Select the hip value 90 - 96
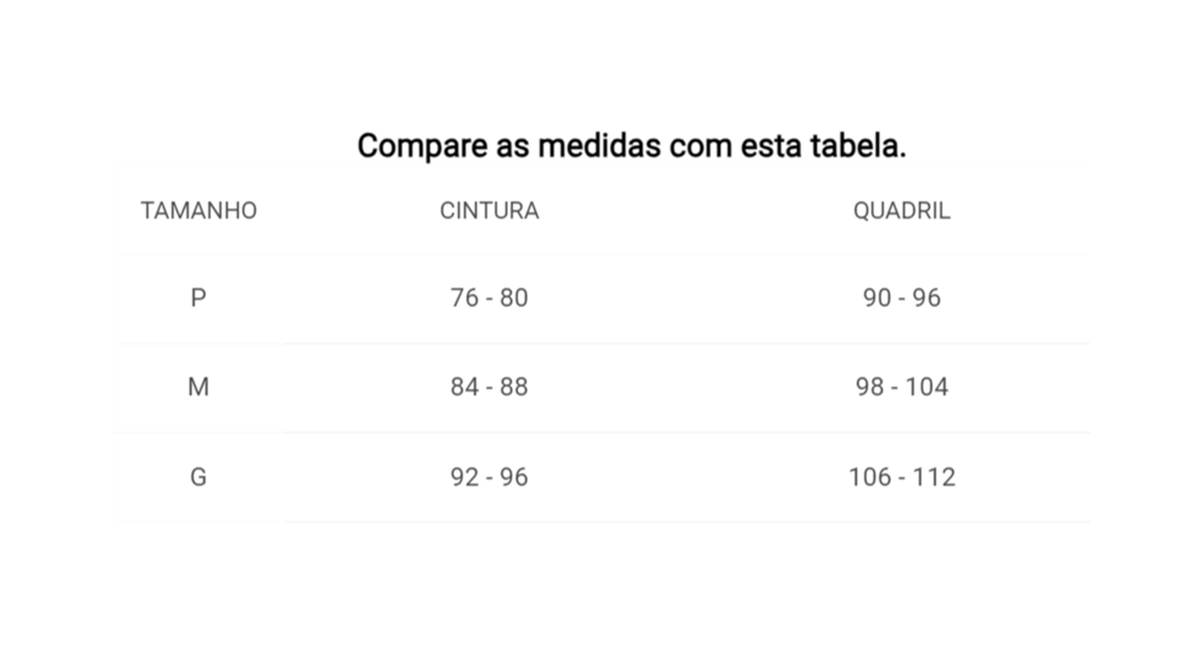This screenshot has height=655, width=1200. [902, 298]
